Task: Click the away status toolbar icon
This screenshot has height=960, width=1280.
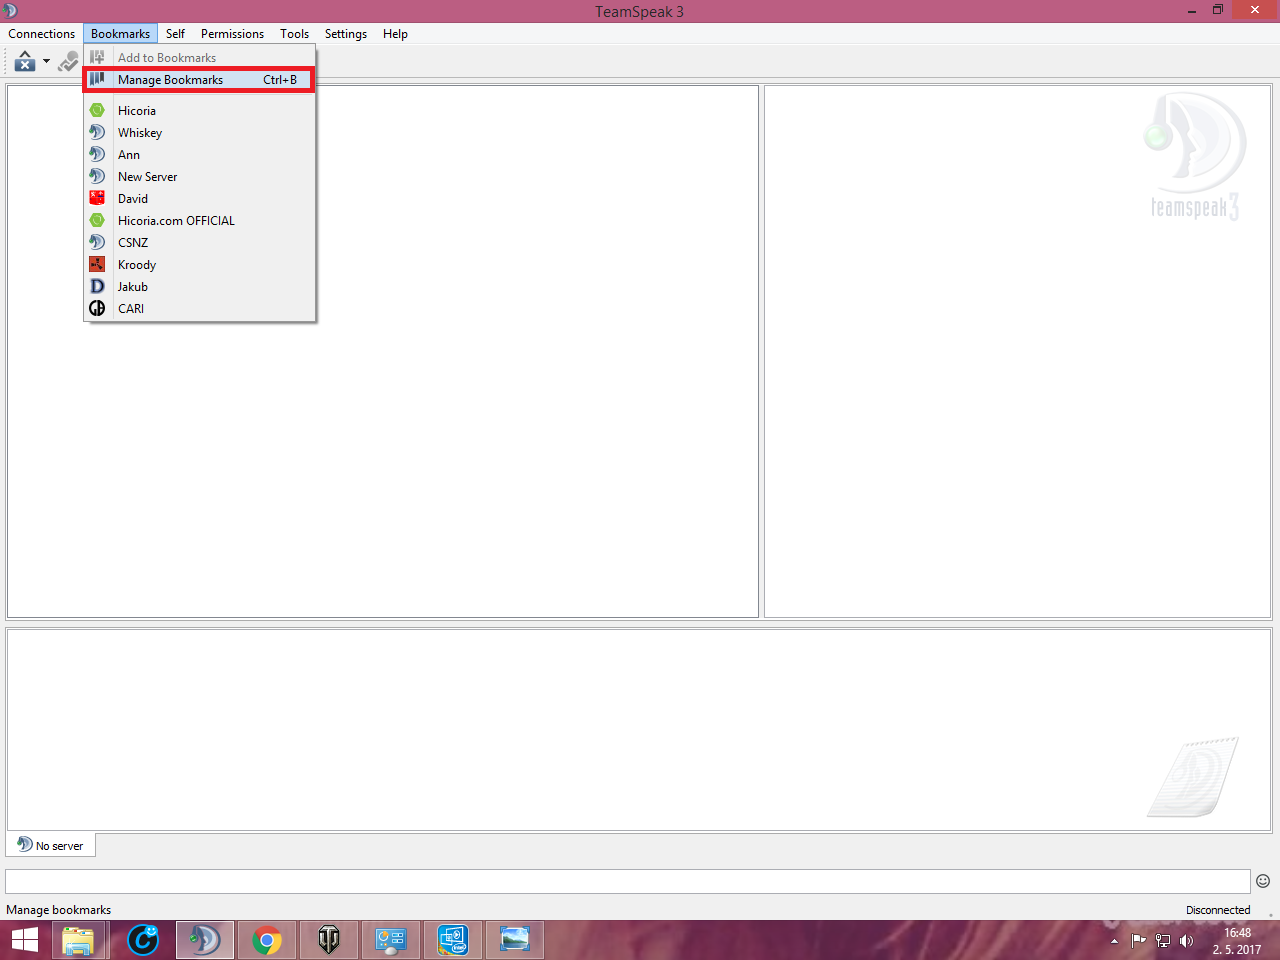Action: [25, 62]
